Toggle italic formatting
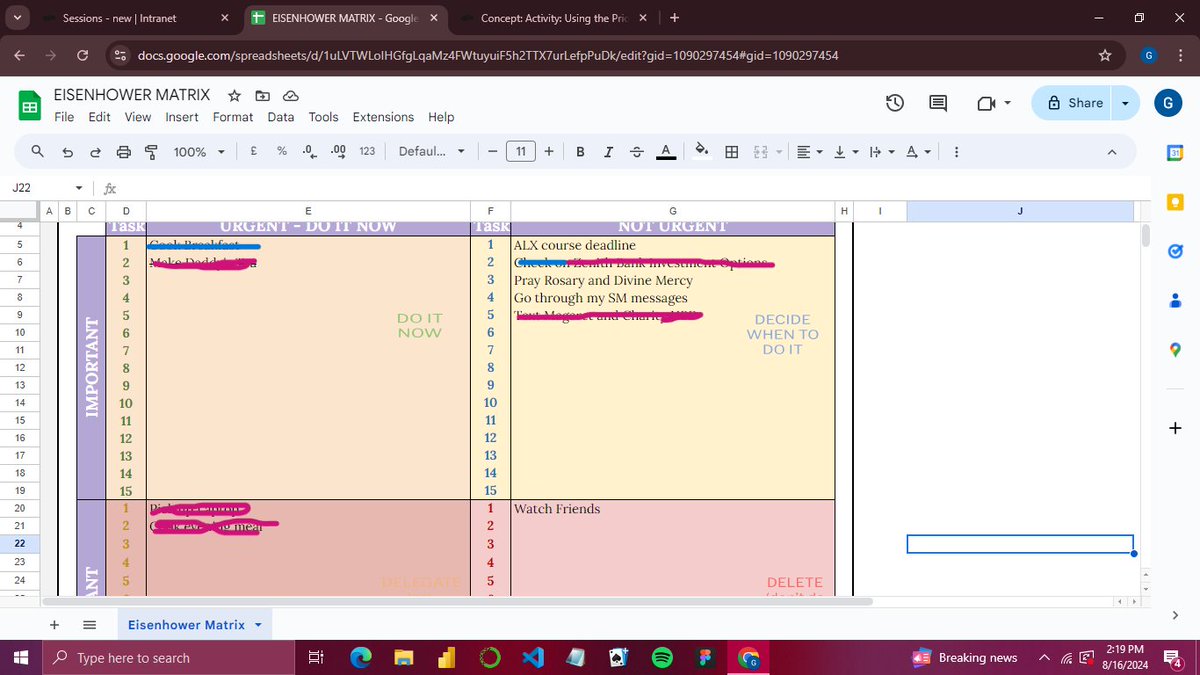This screenshot has height=675, width=1200. [x=608, y=152]
